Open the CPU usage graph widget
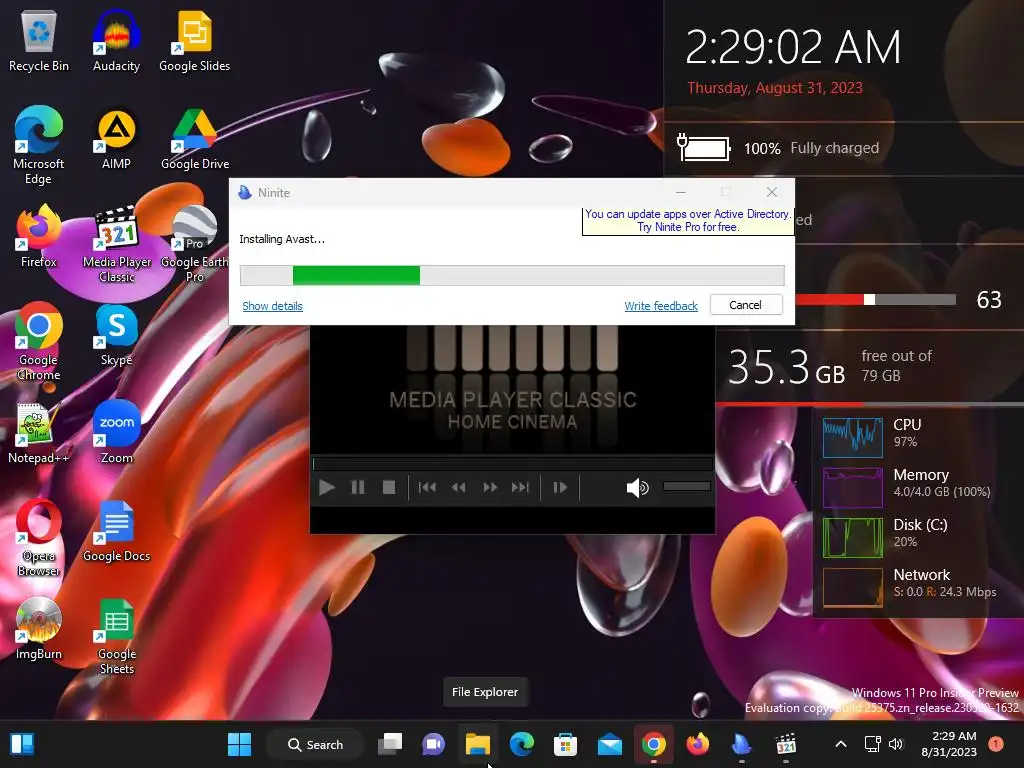 click(852, 437)
